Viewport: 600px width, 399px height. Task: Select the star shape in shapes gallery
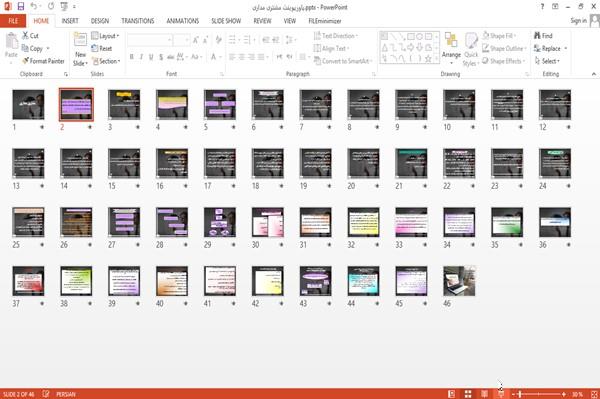[428, 59]
